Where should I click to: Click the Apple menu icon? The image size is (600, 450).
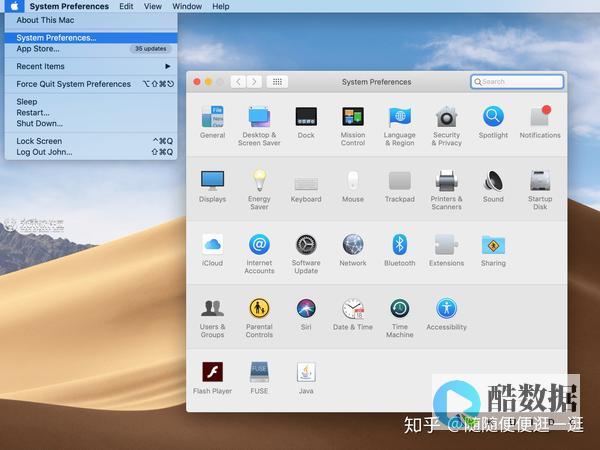pyautogui.click(x=15, y=6)
